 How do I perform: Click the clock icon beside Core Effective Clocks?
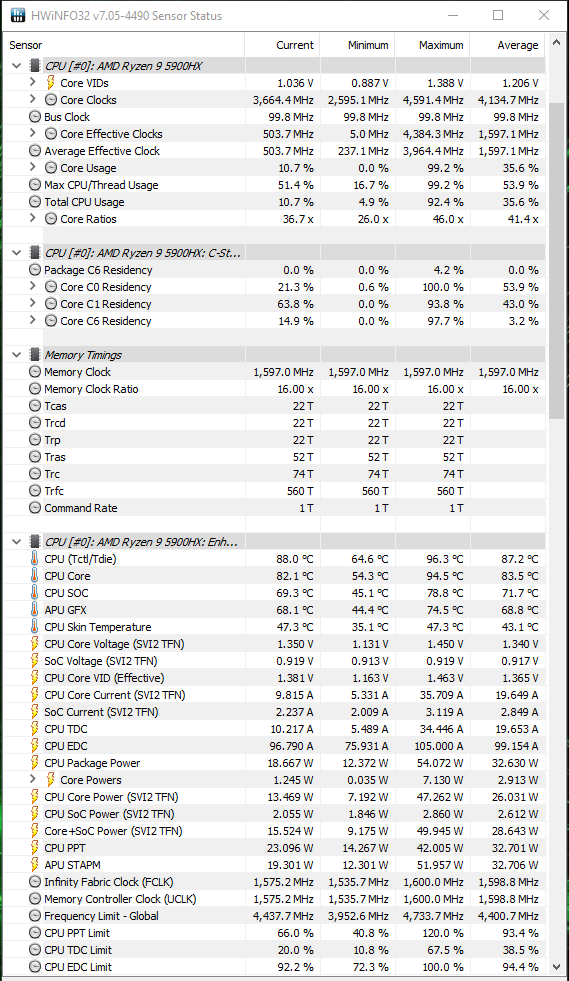51,134
